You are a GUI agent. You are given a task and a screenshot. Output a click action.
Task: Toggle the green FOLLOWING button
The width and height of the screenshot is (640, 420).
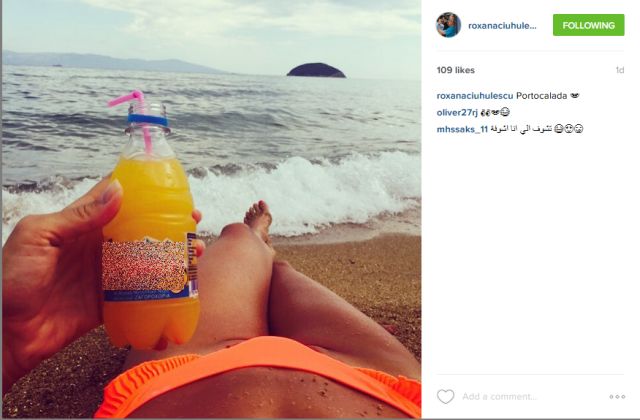(x=588, y=25)
